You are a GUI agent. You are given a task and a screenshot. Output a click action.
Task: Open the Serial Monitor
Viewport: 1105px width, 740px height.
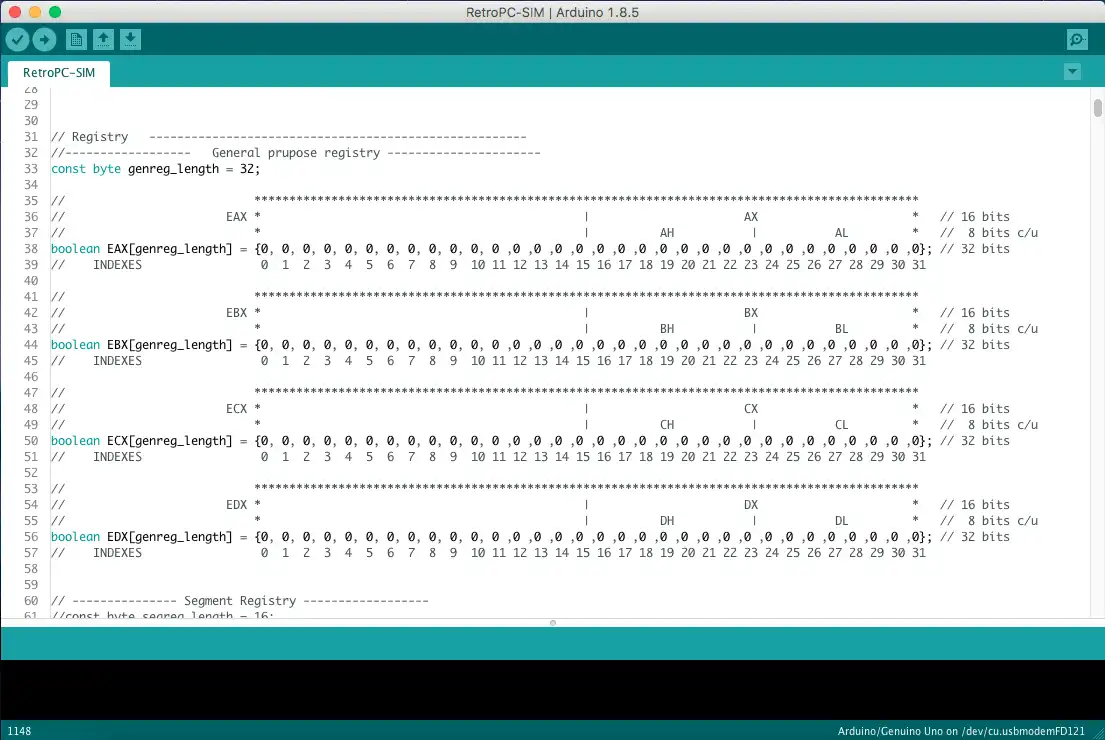(x=1077, y=39)
